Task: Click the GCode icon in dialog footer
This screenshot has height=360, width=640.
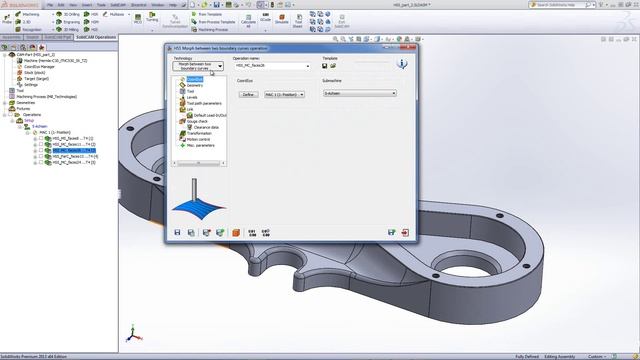Action: pos(252,233)
